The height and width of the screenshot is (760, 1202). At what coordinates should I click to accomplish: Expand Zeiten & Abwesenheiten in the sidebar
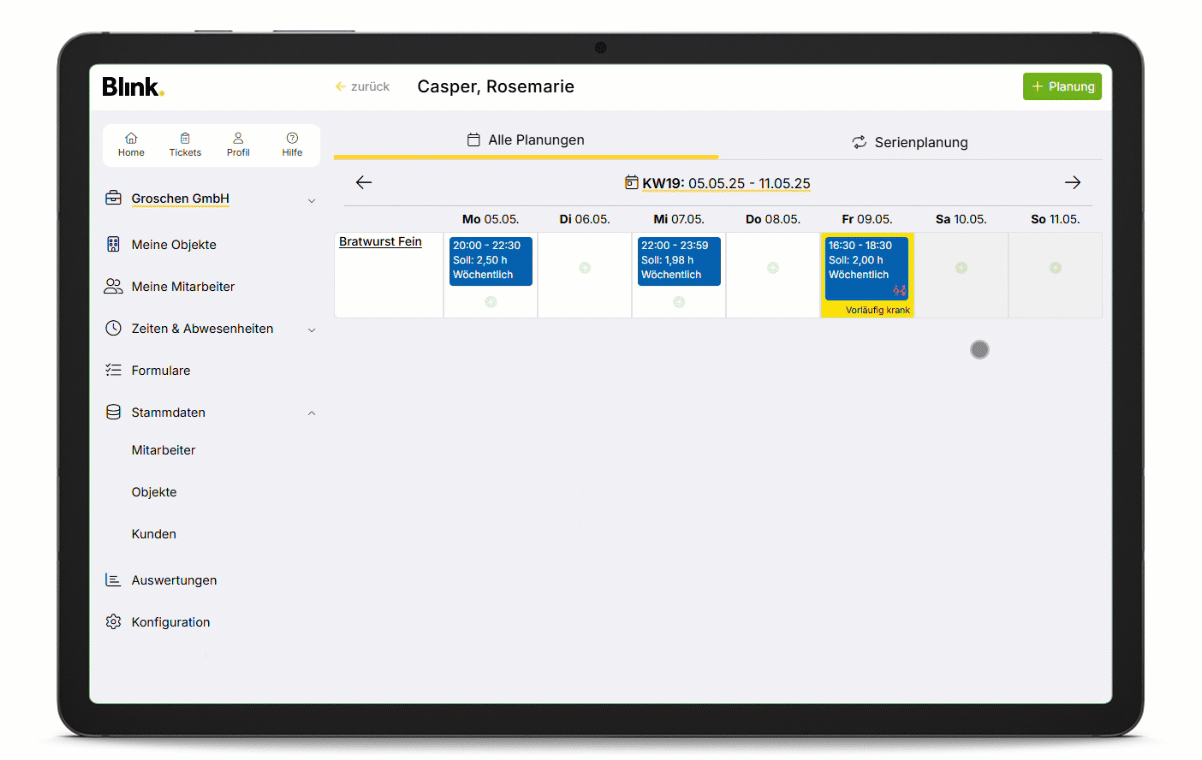click(x=311, y=328)
